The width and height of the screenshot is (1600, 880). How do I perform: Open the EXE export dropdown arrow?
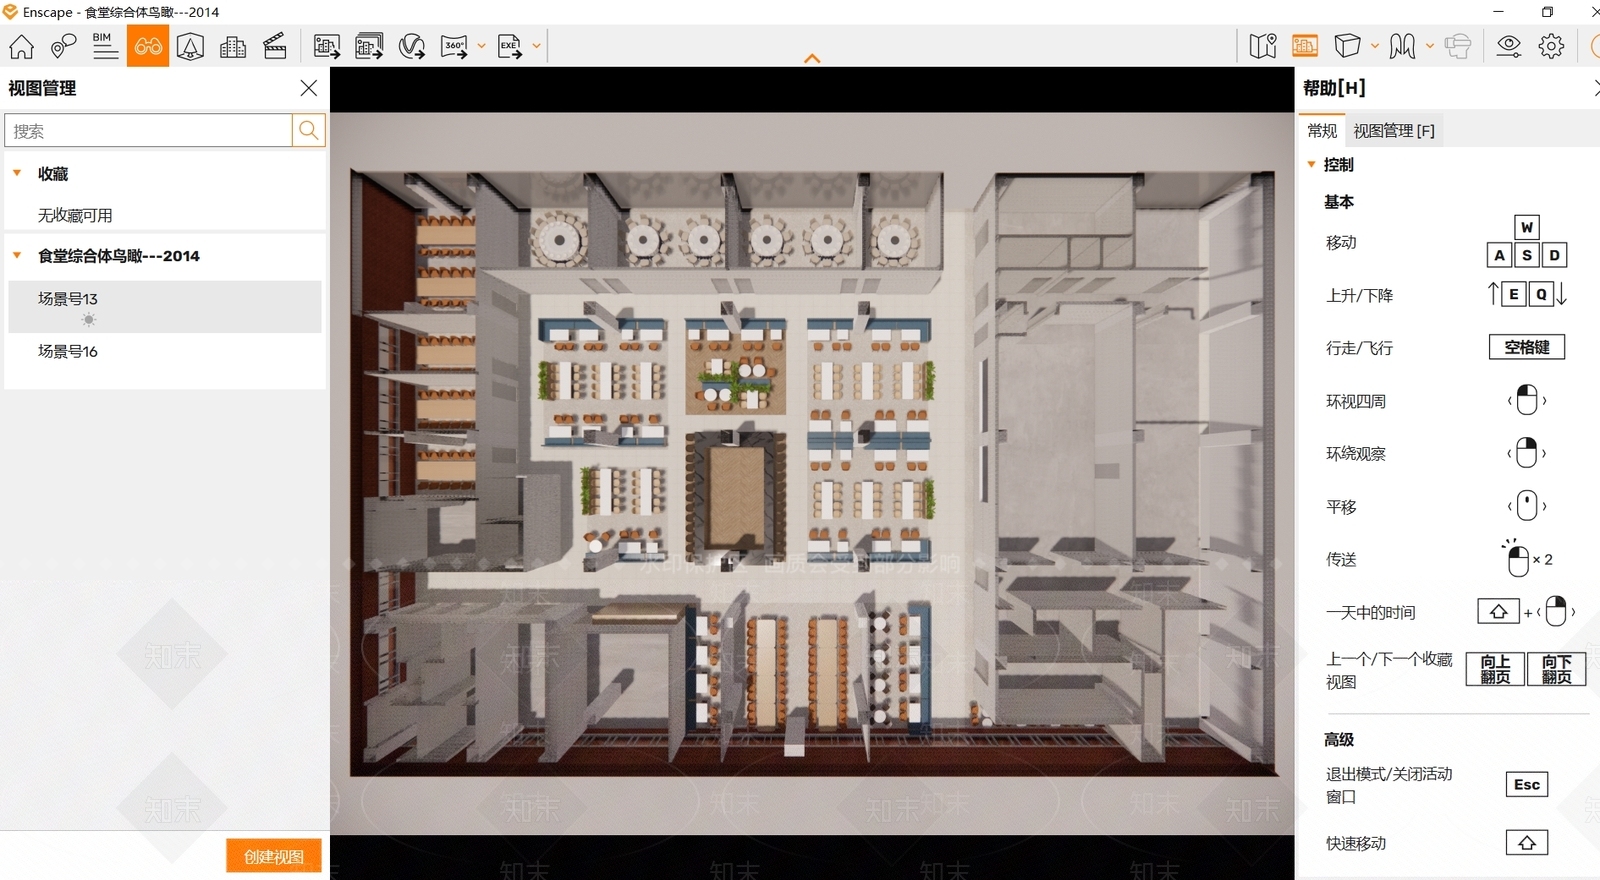tap(536, 46)
